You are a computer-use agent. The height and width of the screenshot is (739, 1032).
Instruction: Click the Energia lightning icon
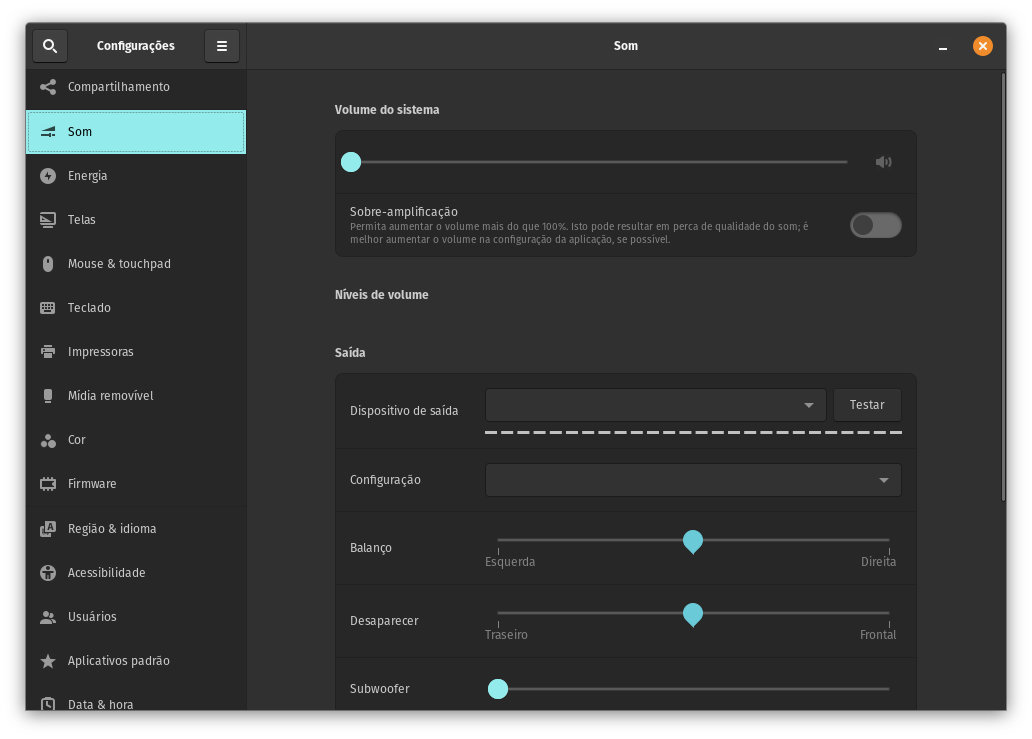(48, 176)
